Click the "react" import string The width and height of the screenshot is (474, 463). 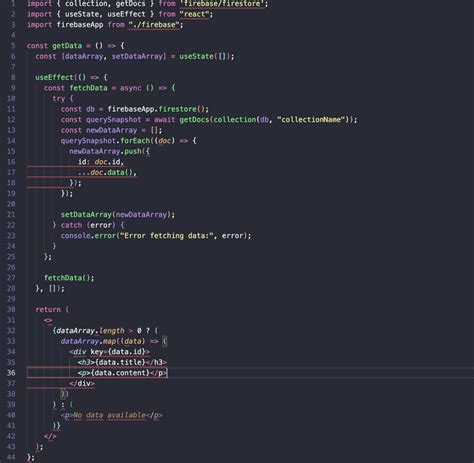(194, 14)
